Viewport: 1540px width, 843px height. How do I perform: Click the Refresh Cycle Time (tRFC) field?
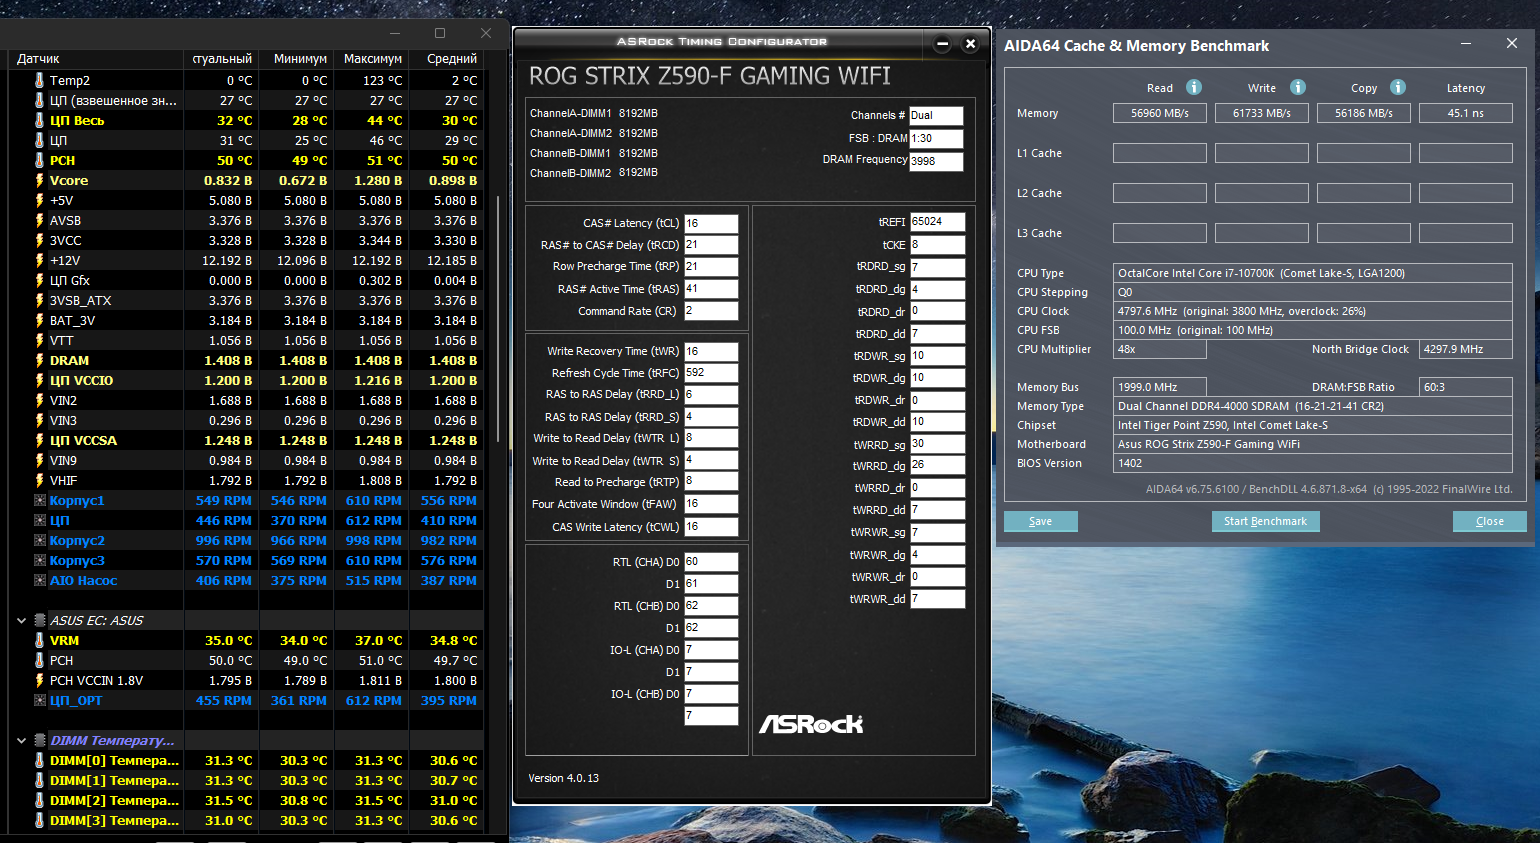711,373
